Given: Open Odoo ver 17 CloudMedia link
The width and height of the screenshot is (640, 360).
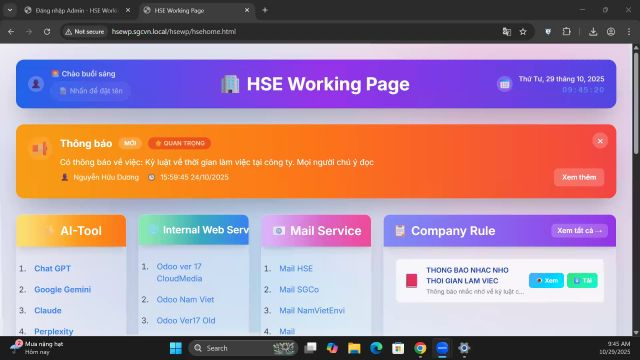Looking at the screenshot, I should pos(179,272).
